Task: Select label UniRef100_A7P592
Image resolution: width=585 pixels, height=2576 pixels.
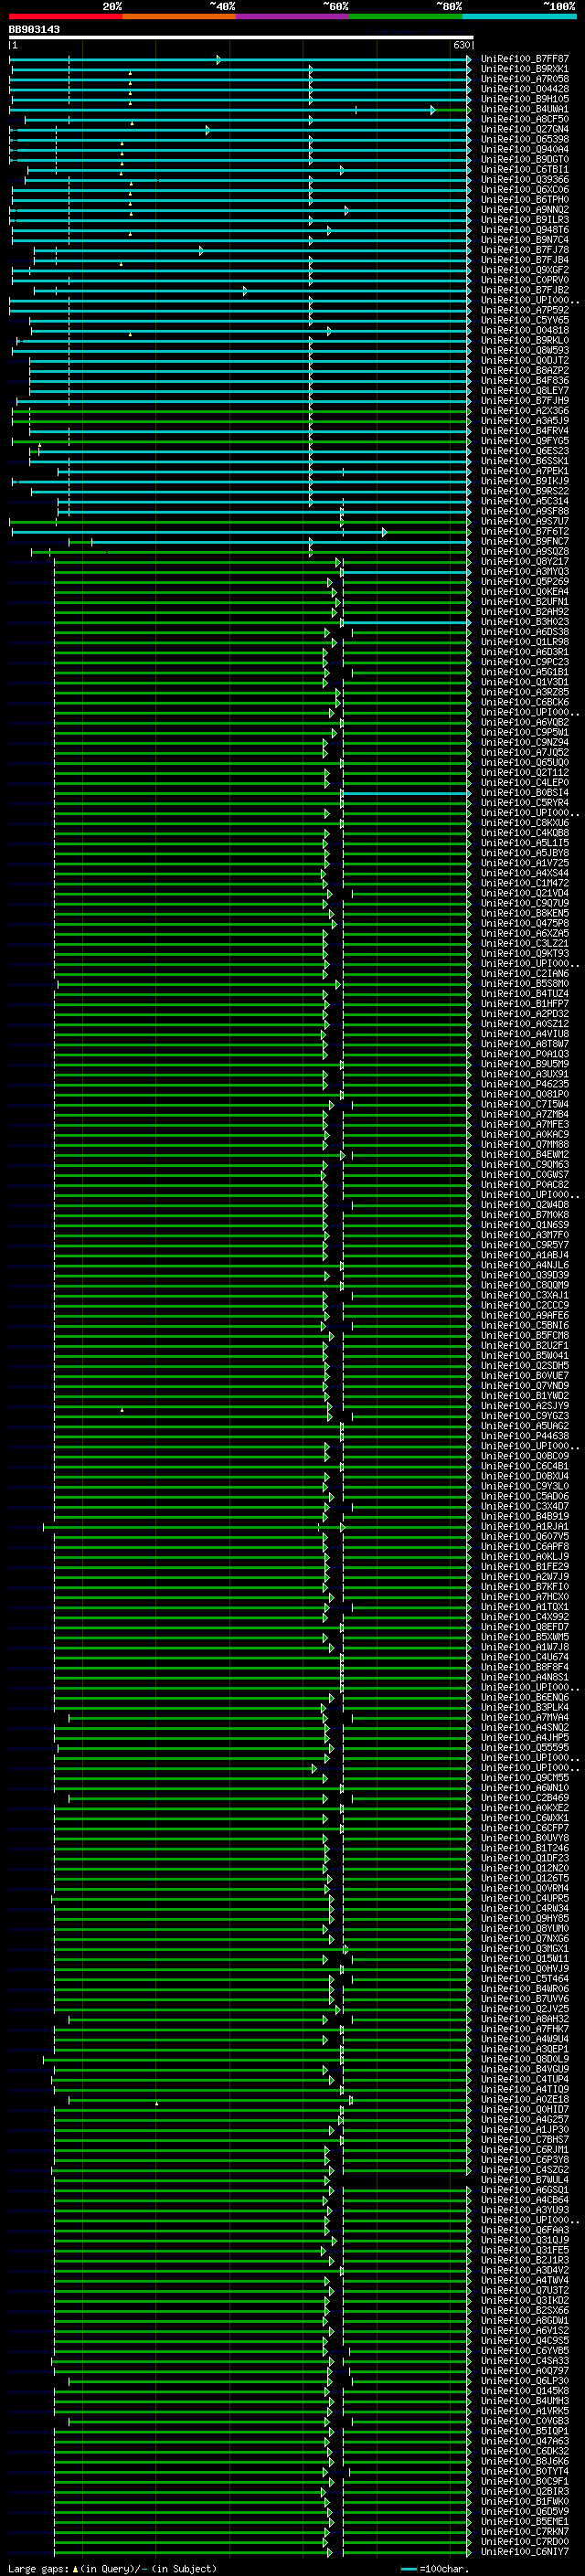Action: [x=525, y=310]
